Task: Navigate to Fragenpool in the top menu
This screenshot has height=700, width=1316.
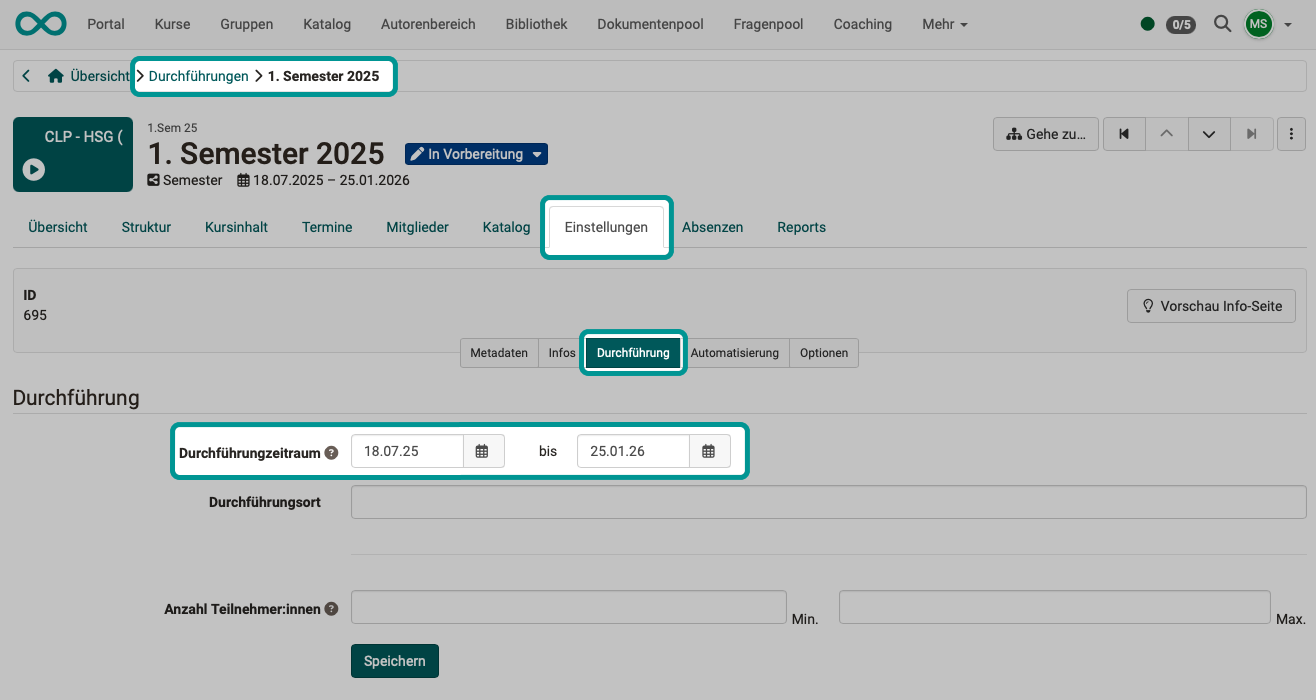Action: click(768, 24)
